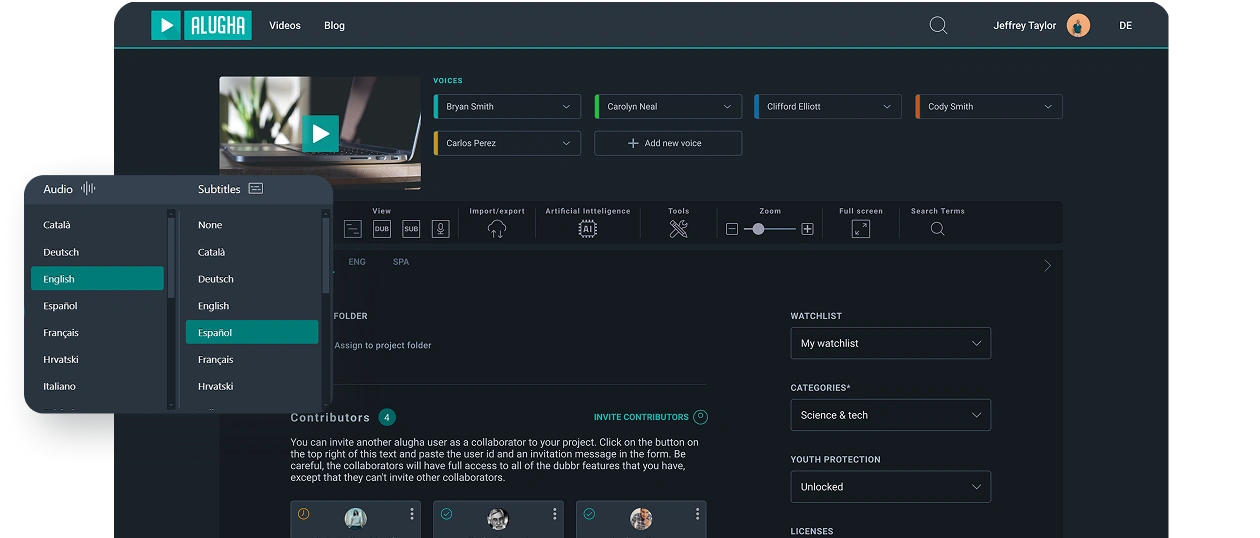The height and width of the screenshot is (538, 1260).
Task: Click the SUB view icon
Action: coord(411,229)
